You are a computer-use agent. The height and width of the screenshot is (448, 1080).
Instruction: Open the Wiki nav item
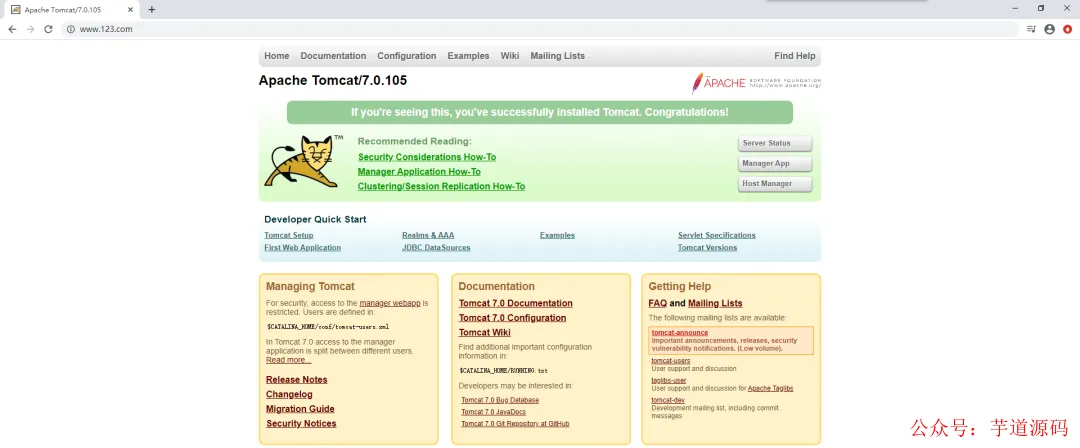(x=510, y=56)
